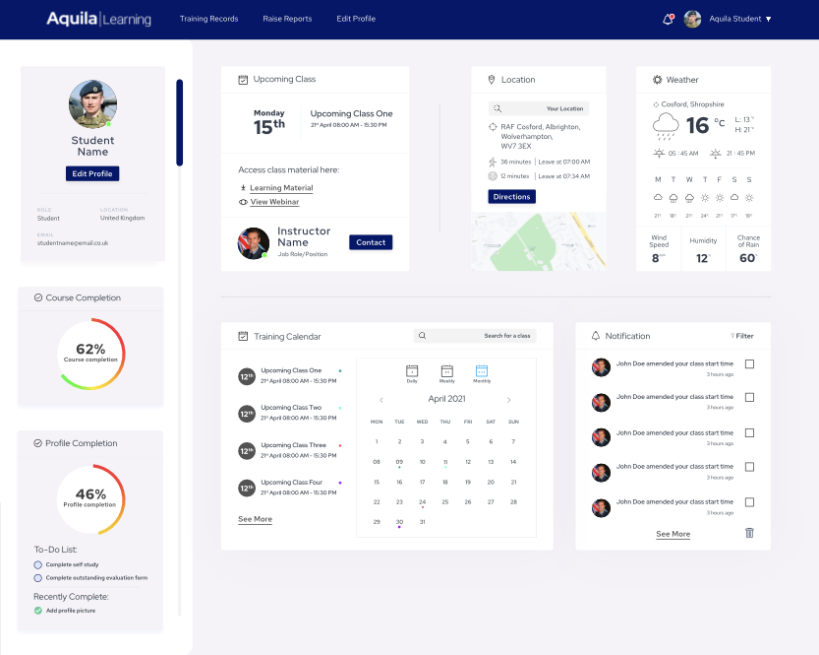The height and width of the screenshot is (655, 819).
Task: Go to previous month before April 2021
Action: [x=381, y=400]
